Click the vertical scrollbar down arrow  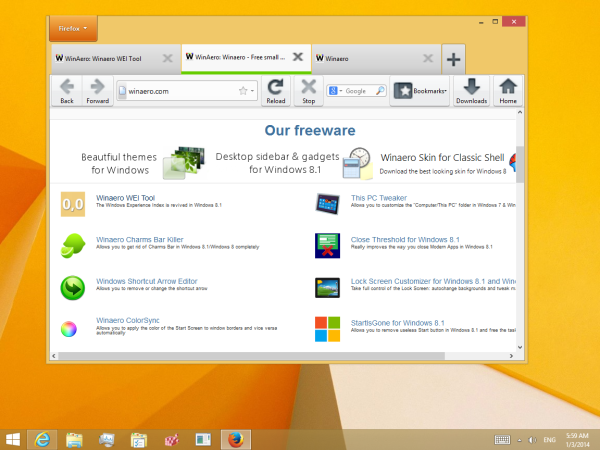pyautogui.click(x=520, y=347)
